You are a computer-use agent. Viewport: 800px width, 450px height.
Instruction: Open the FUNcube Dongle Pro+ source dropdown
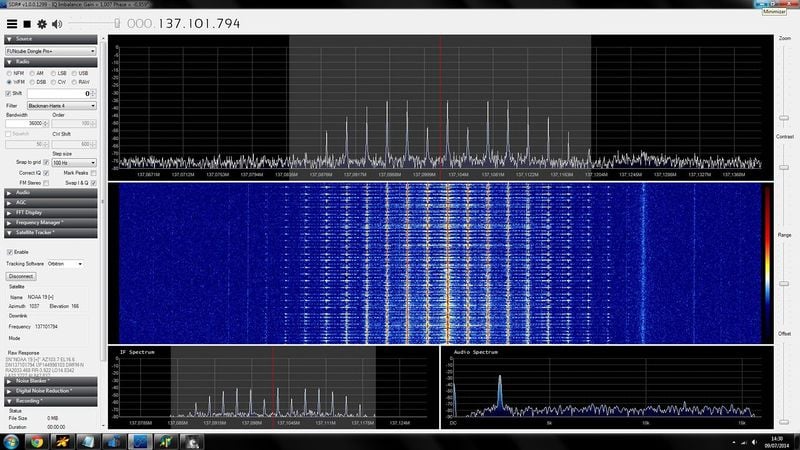[x=51, y=51]
